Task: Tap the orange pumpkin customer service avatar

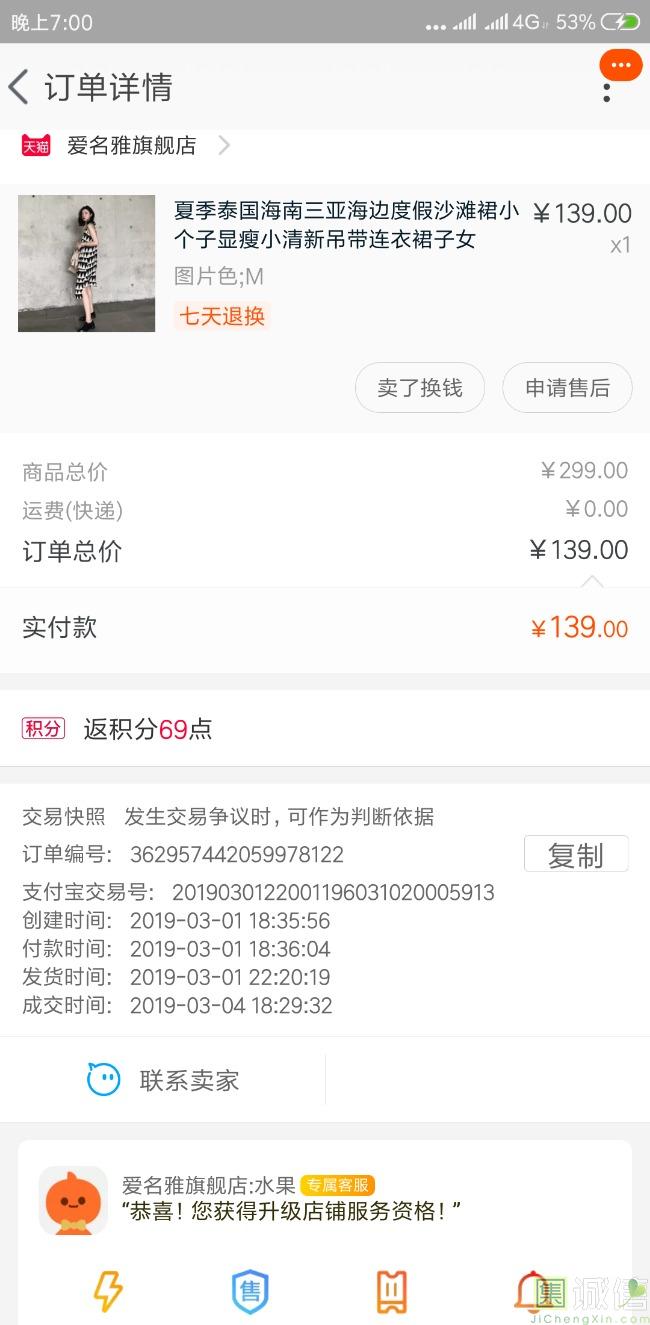Action: [73, 1200]
